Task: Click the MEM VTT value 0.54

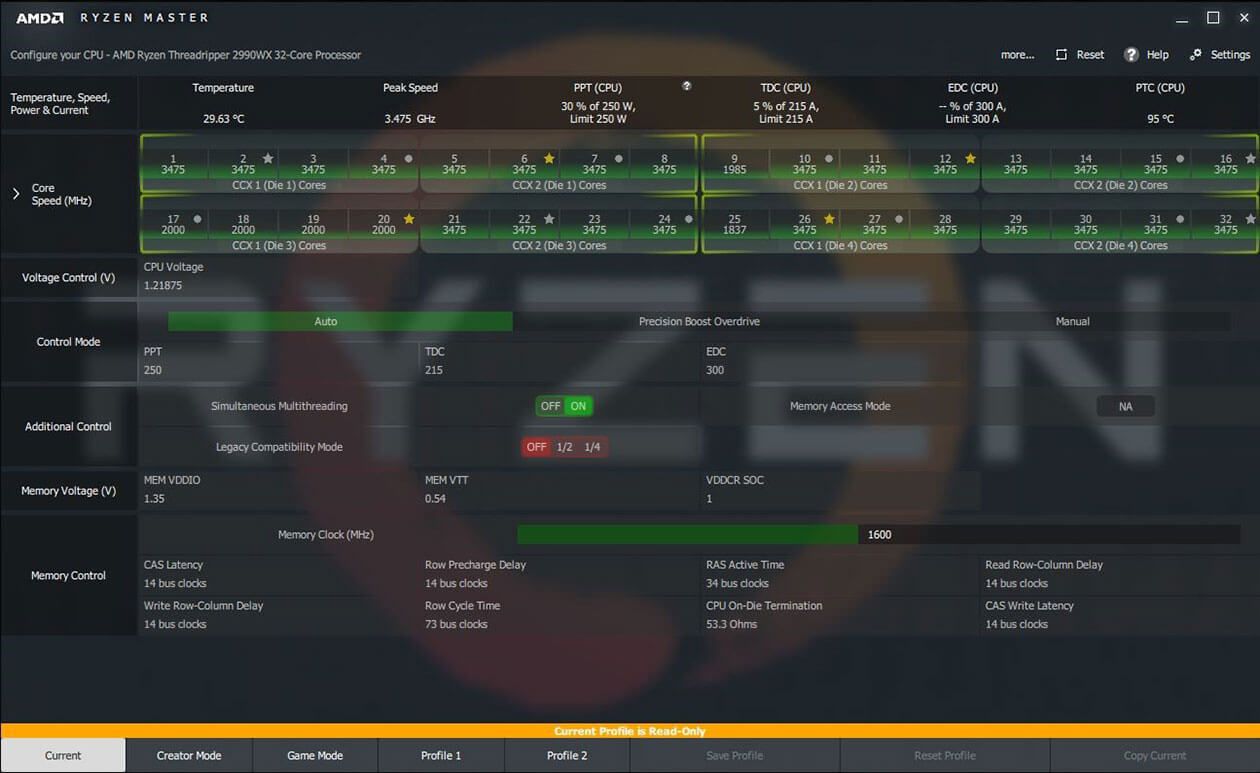Action: click(x=436, y=498)
